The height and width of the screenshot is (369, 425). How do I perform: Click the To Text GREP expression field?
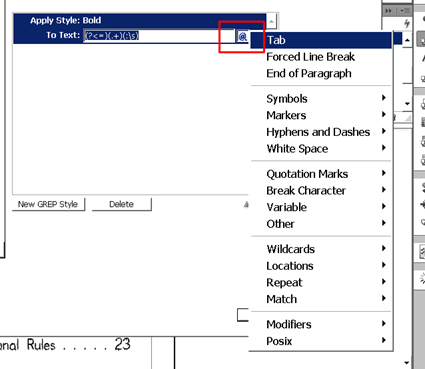pos(159,35)
